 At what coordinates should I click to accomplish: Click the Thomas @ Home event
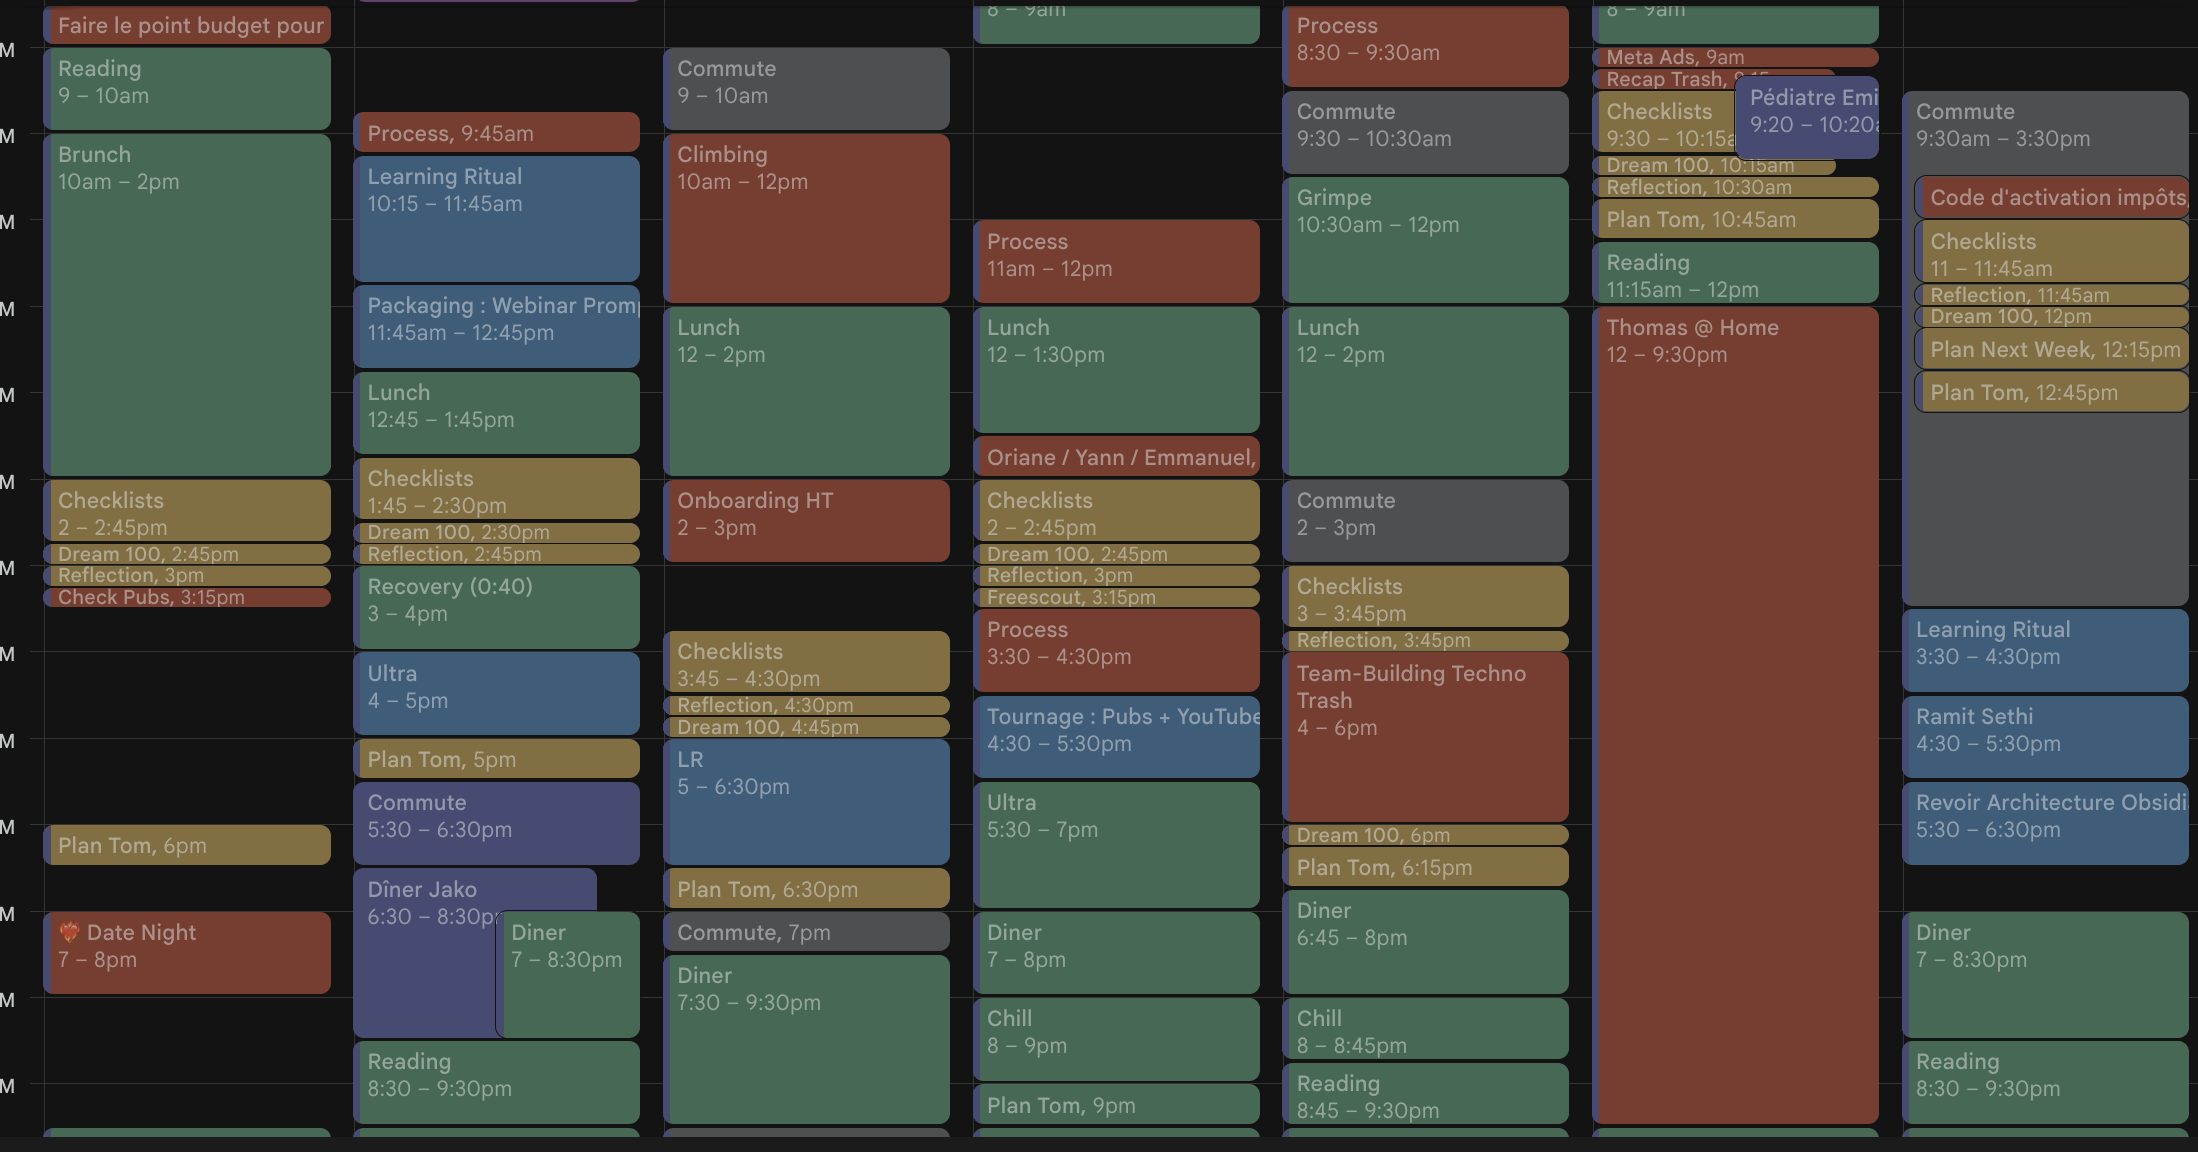tap(1735, 714)
